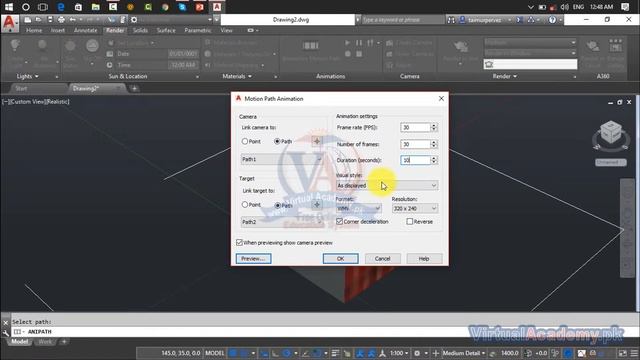Click the workspace gear icon in the quick access toolbar
The width and height of the screenshot is (640, 360).
(133, 20)
